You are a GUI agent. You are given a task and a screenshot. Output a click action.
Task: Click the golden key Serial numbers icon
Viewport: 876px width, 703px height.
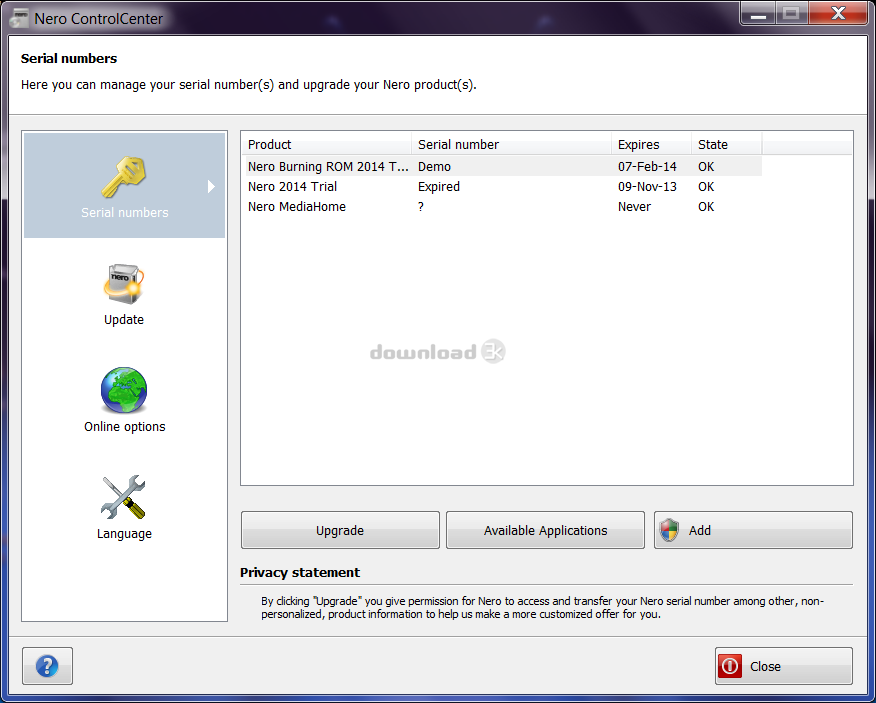pos(124,176)
